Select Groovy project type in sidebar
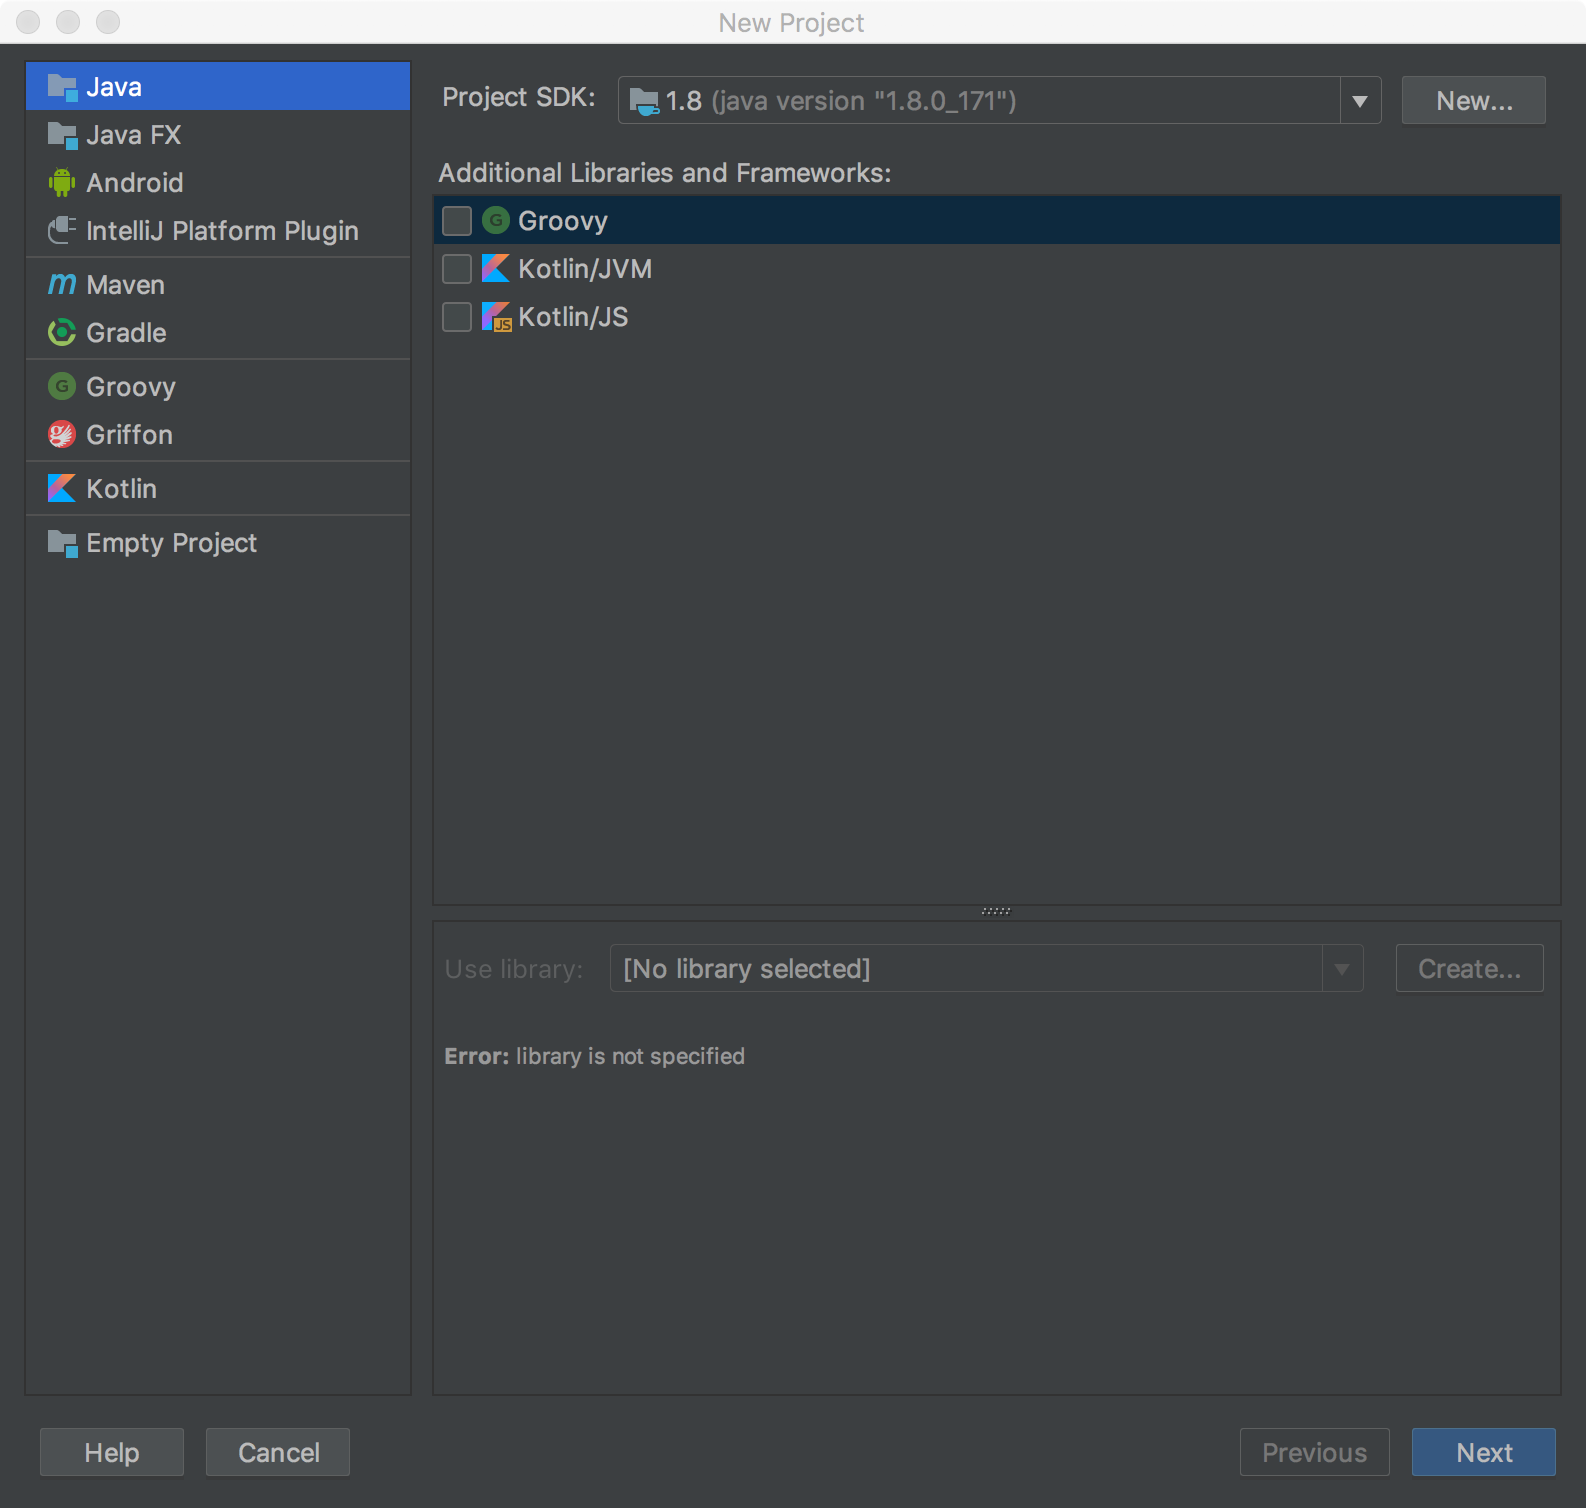 pyautogui.click(x=218, y=387)
